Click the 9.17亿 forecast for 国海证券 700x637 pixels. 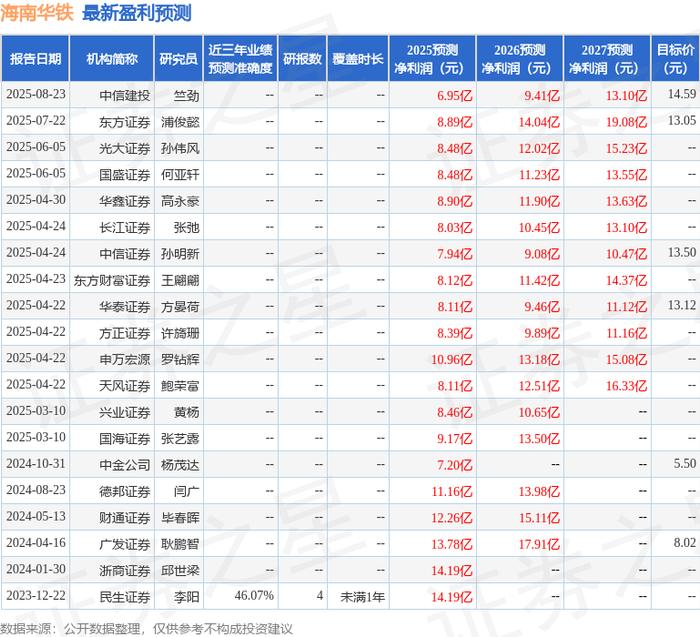pyautogui.click(x=454, y=438)
